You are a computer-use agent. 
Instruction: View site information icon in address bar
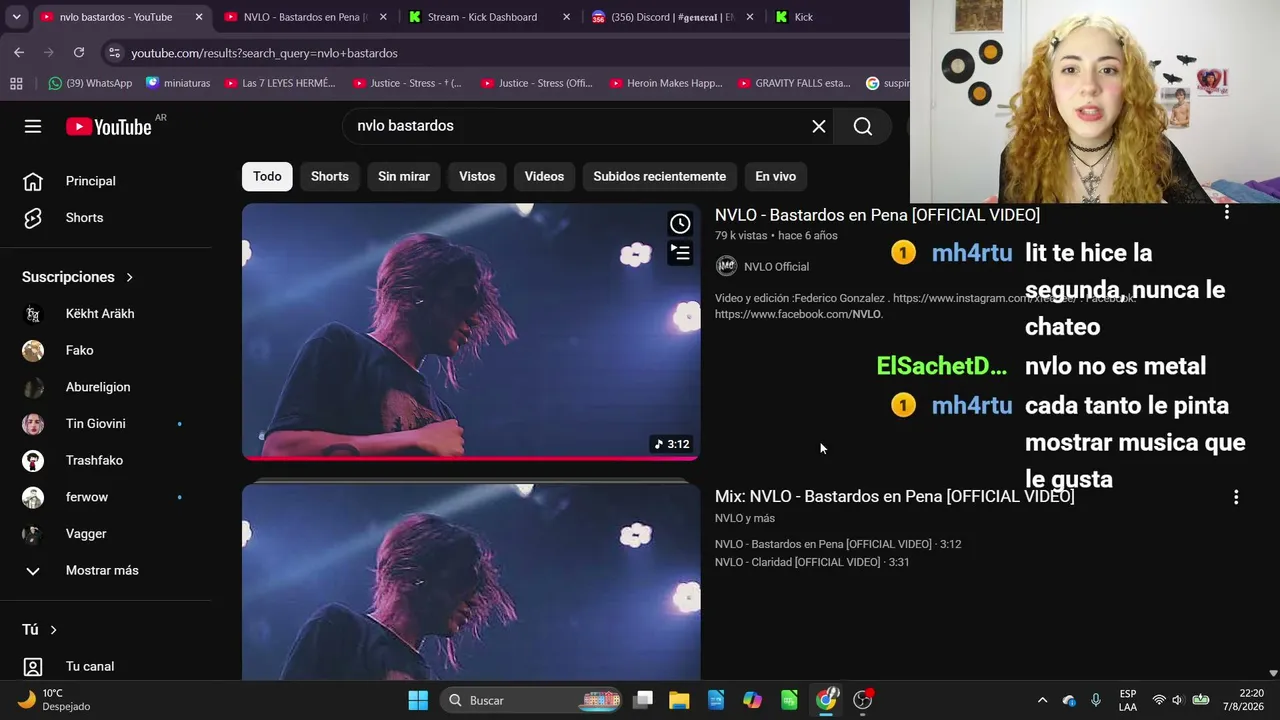[114, 53]
